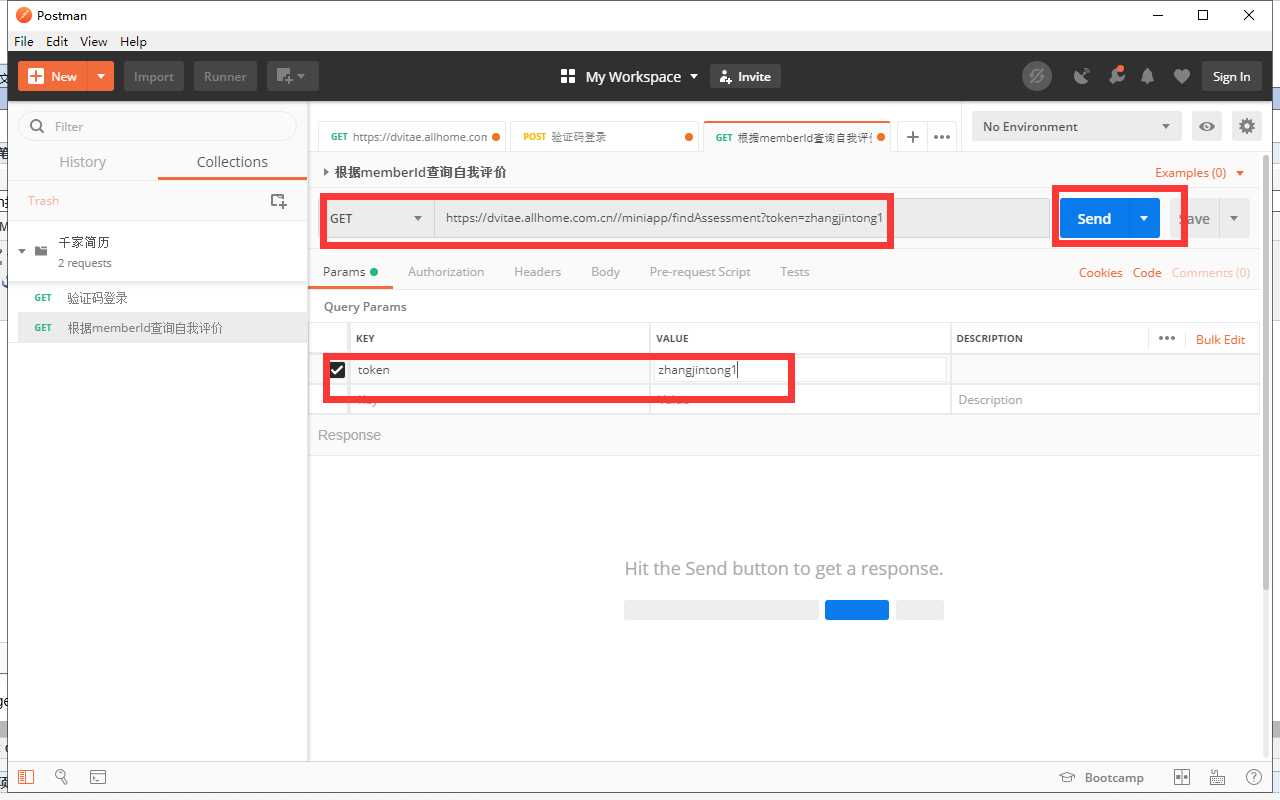Switch to the Collections tab
The image size is (1280, 800).
coord(232,162)
